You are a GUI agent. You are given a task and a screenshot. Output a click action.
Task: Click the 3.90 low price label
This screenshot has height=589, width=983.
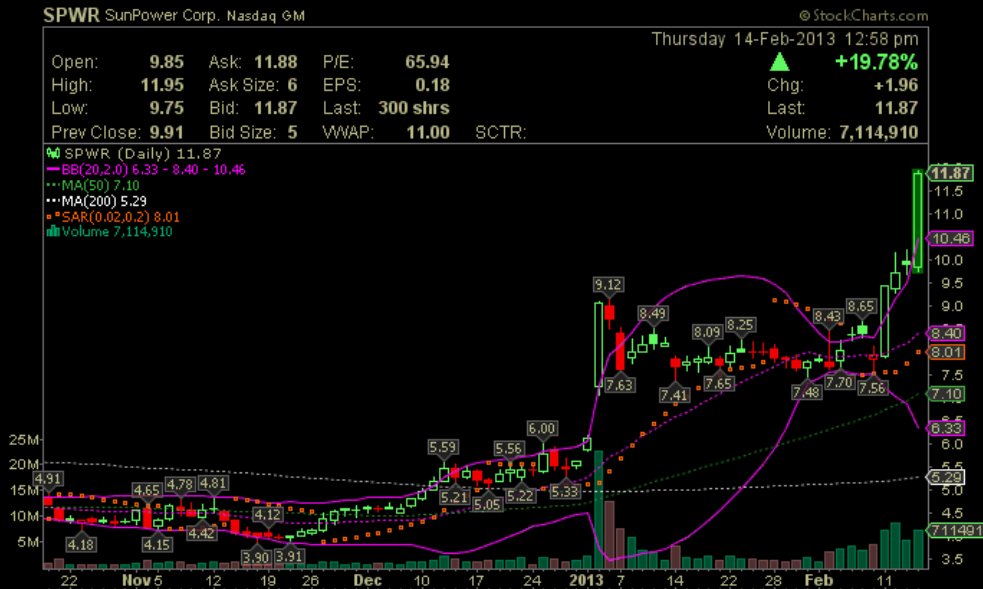(x=256, y=556)
